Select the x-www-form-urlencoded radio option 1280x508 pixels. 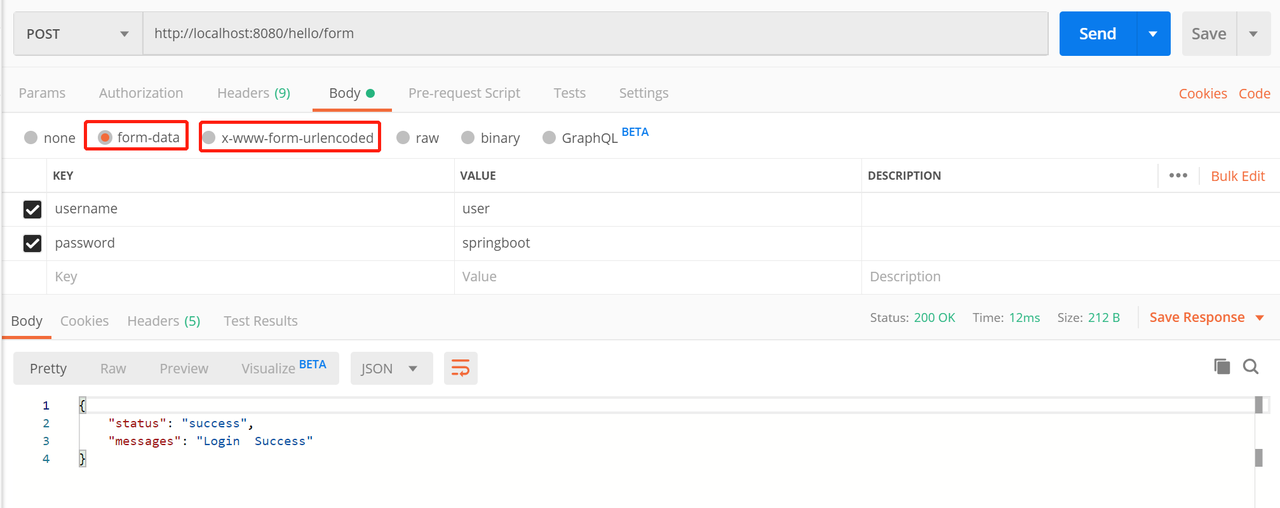click(x=209, y=137)
